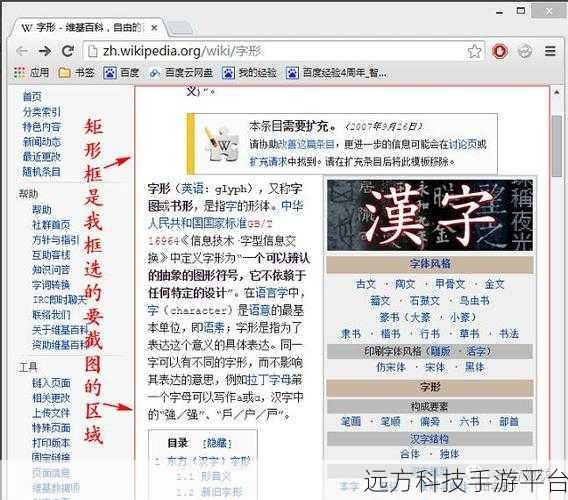The height and width of the screenshot is (500, 568).
Task: Open the 百度经验4周年 bookmark
Action: (x=337, y=73)
